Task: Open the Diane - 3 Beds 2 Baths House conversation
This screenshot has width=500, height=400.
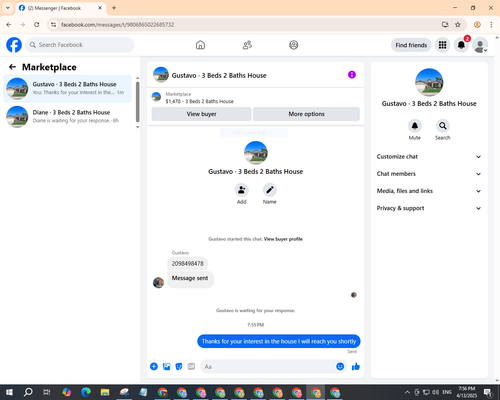Action: click(67, 116)
